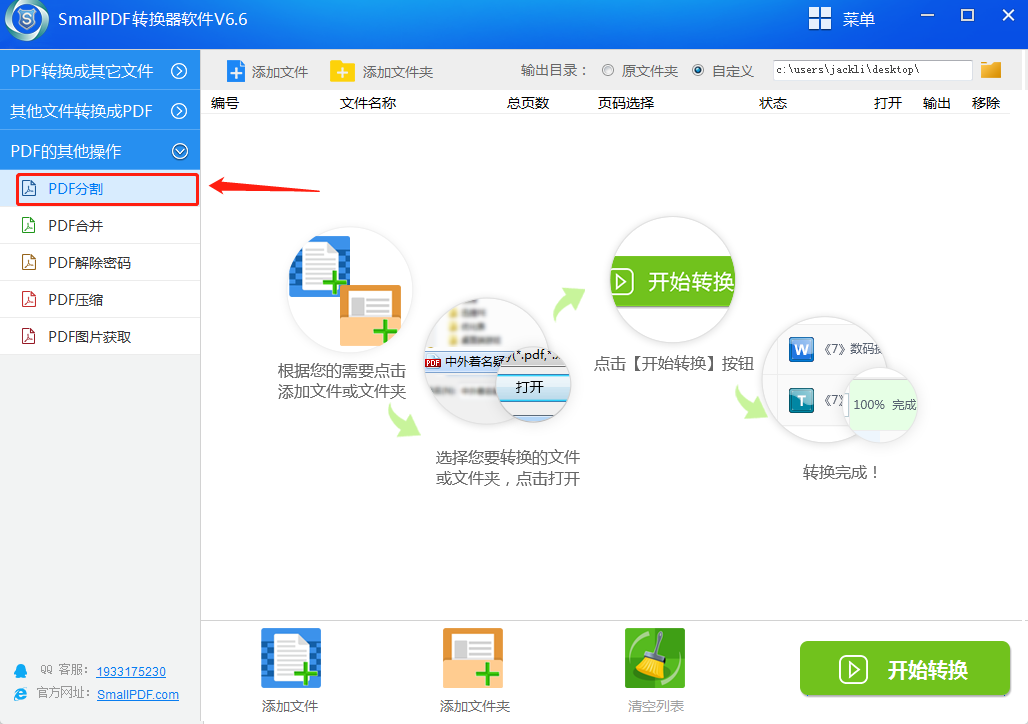This screenshot has width=1028, height=724.
Task: Select the 自定义 output radio button
Action: click(698, 71)
